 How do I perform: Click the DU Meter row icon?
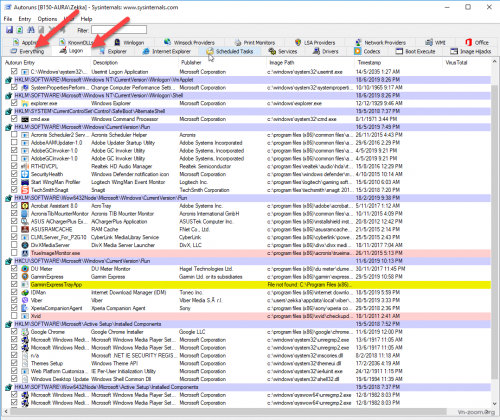pos(25,269)
